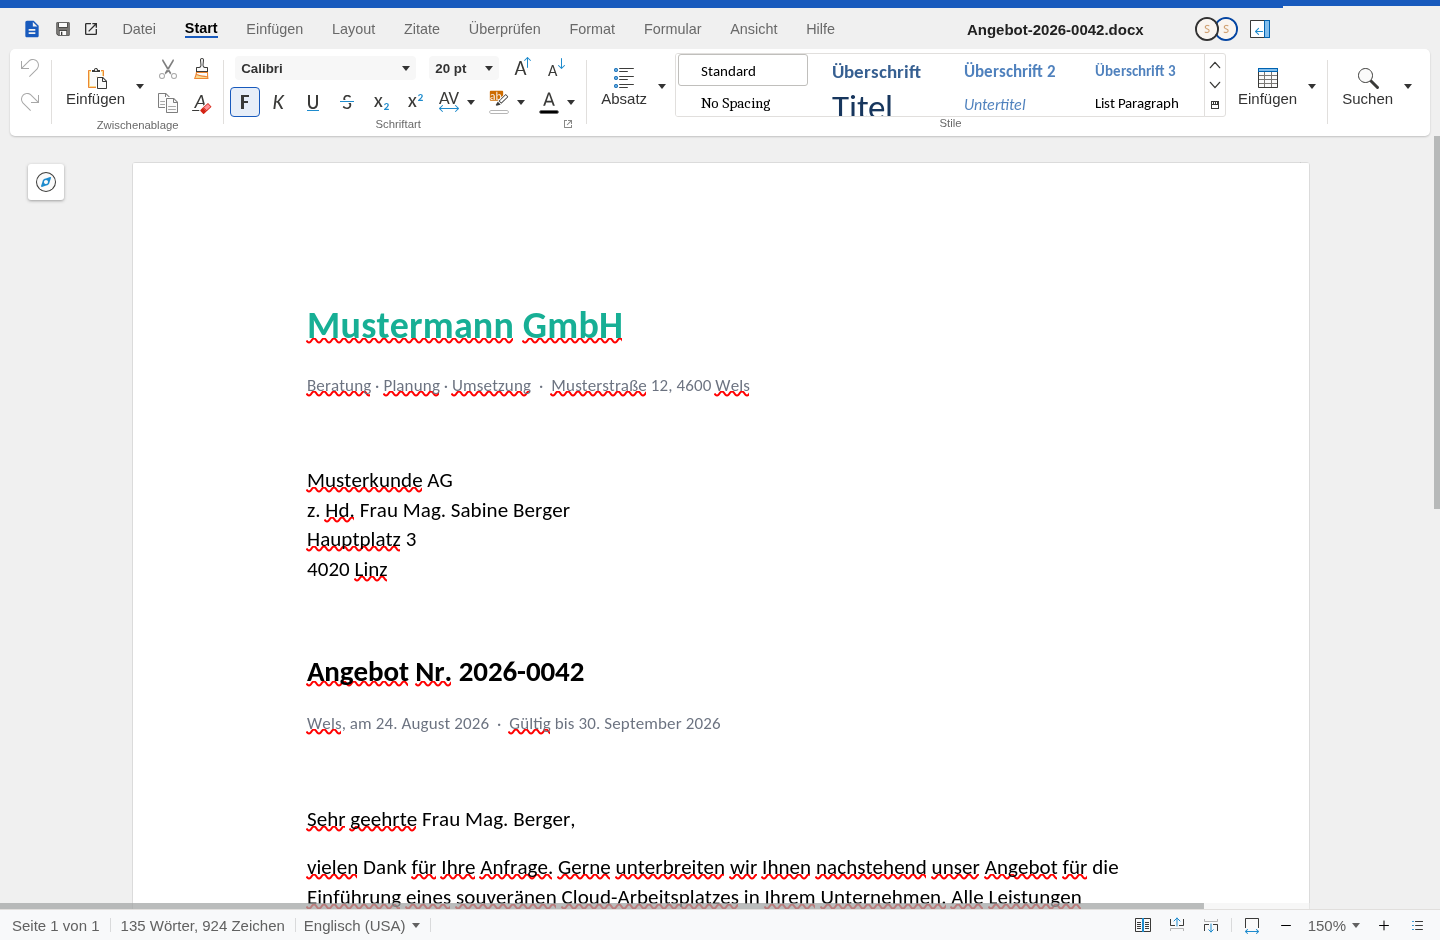
Task: Apply superscript formatting
Action: click(415, 102)
